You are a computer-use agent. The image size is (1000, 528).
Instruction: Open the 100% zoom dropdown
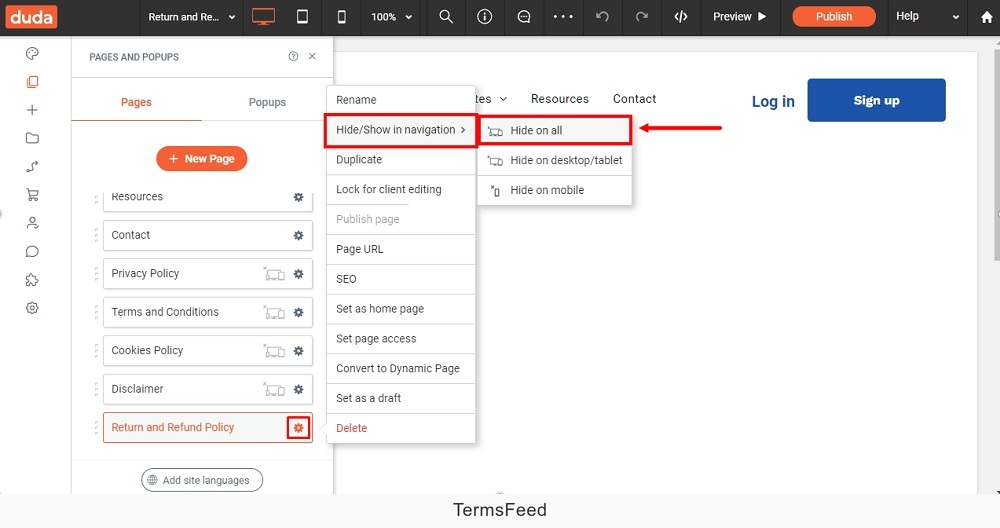(391, 17)
